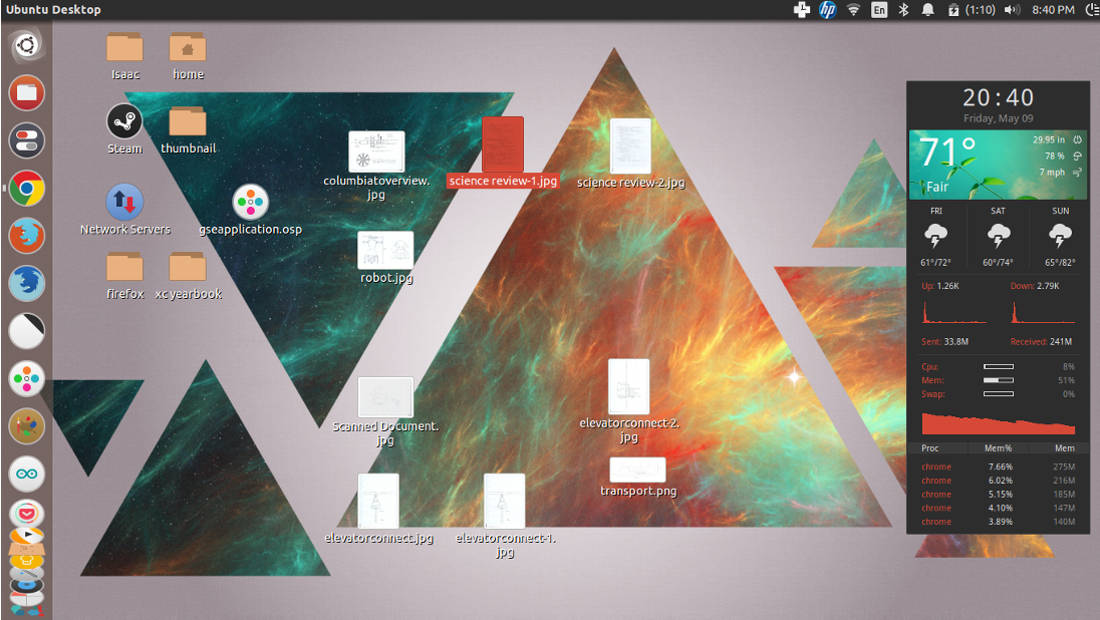
Task: Select gseapplication.osp file on the desktop
Action: [250, 203]
